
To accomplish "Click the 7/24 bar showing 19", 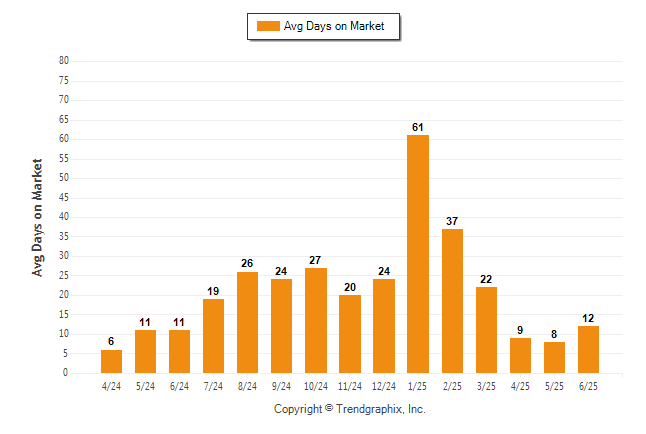I will click(x=213, y=336).
